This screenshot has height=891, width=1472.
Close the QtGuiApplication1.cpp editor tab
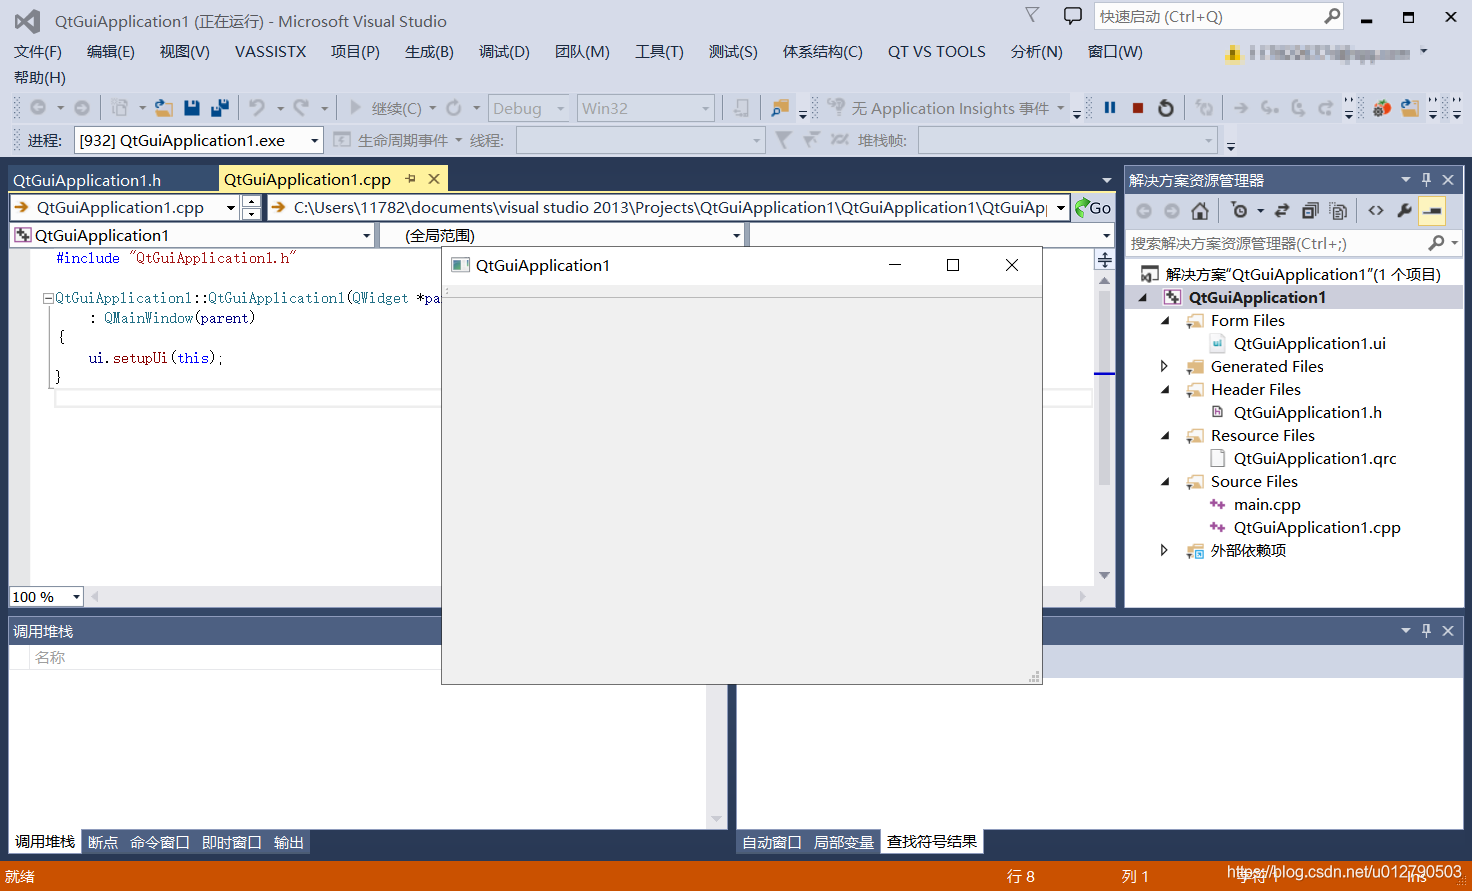(434, 179)
